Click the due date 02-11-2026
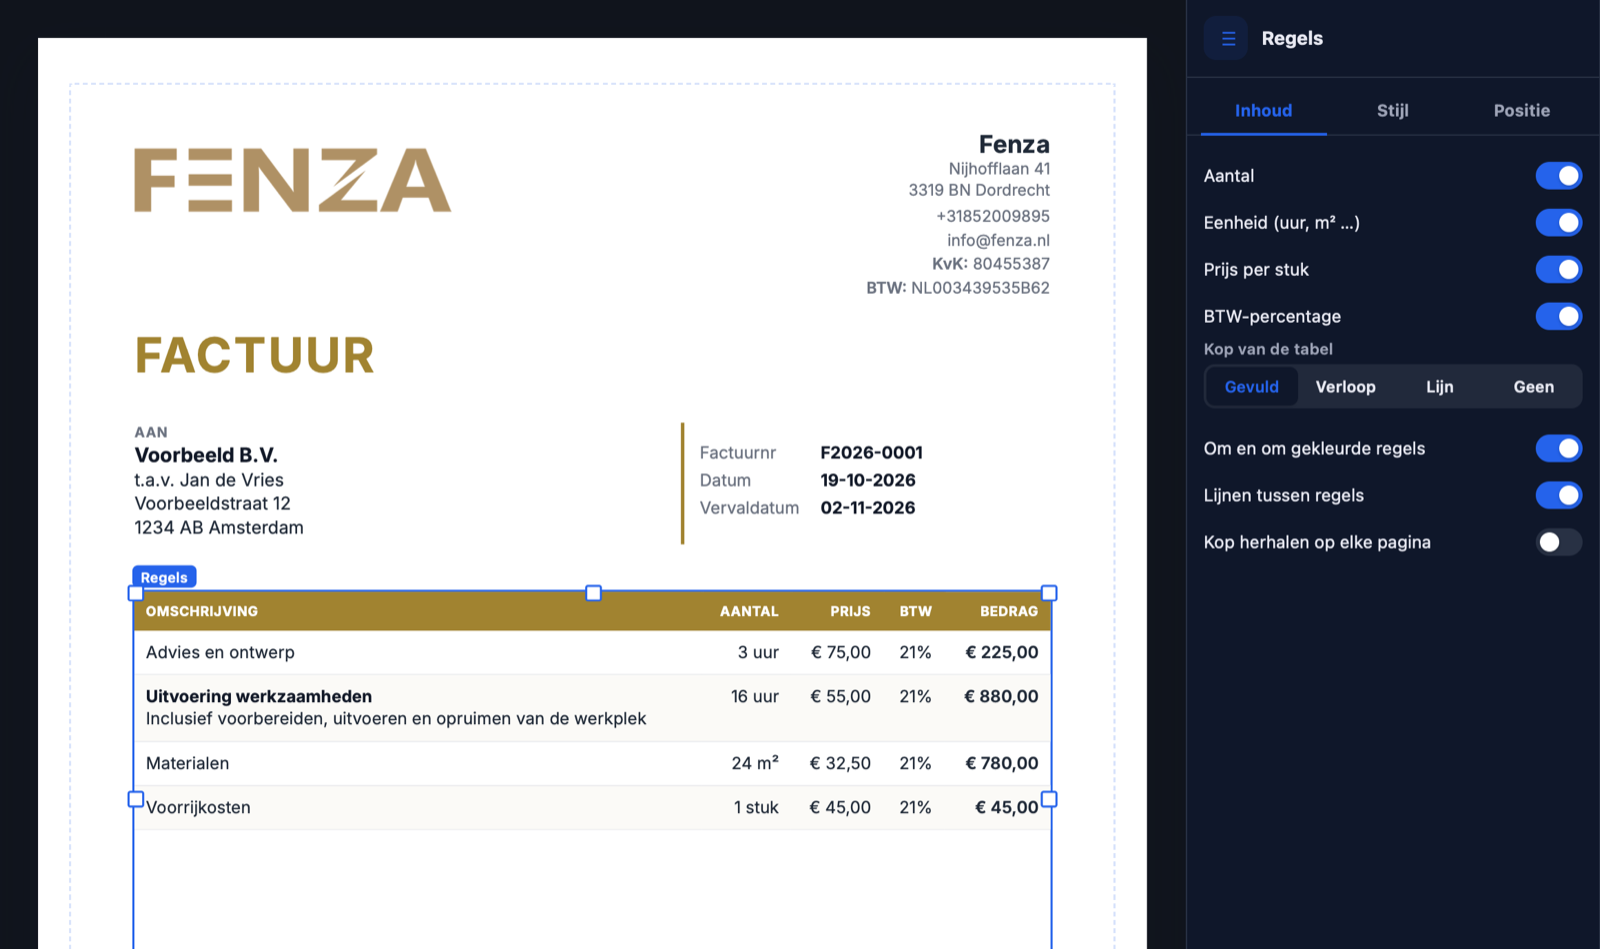The width and height of the screenshot is (1600, 949). point(868,508)
